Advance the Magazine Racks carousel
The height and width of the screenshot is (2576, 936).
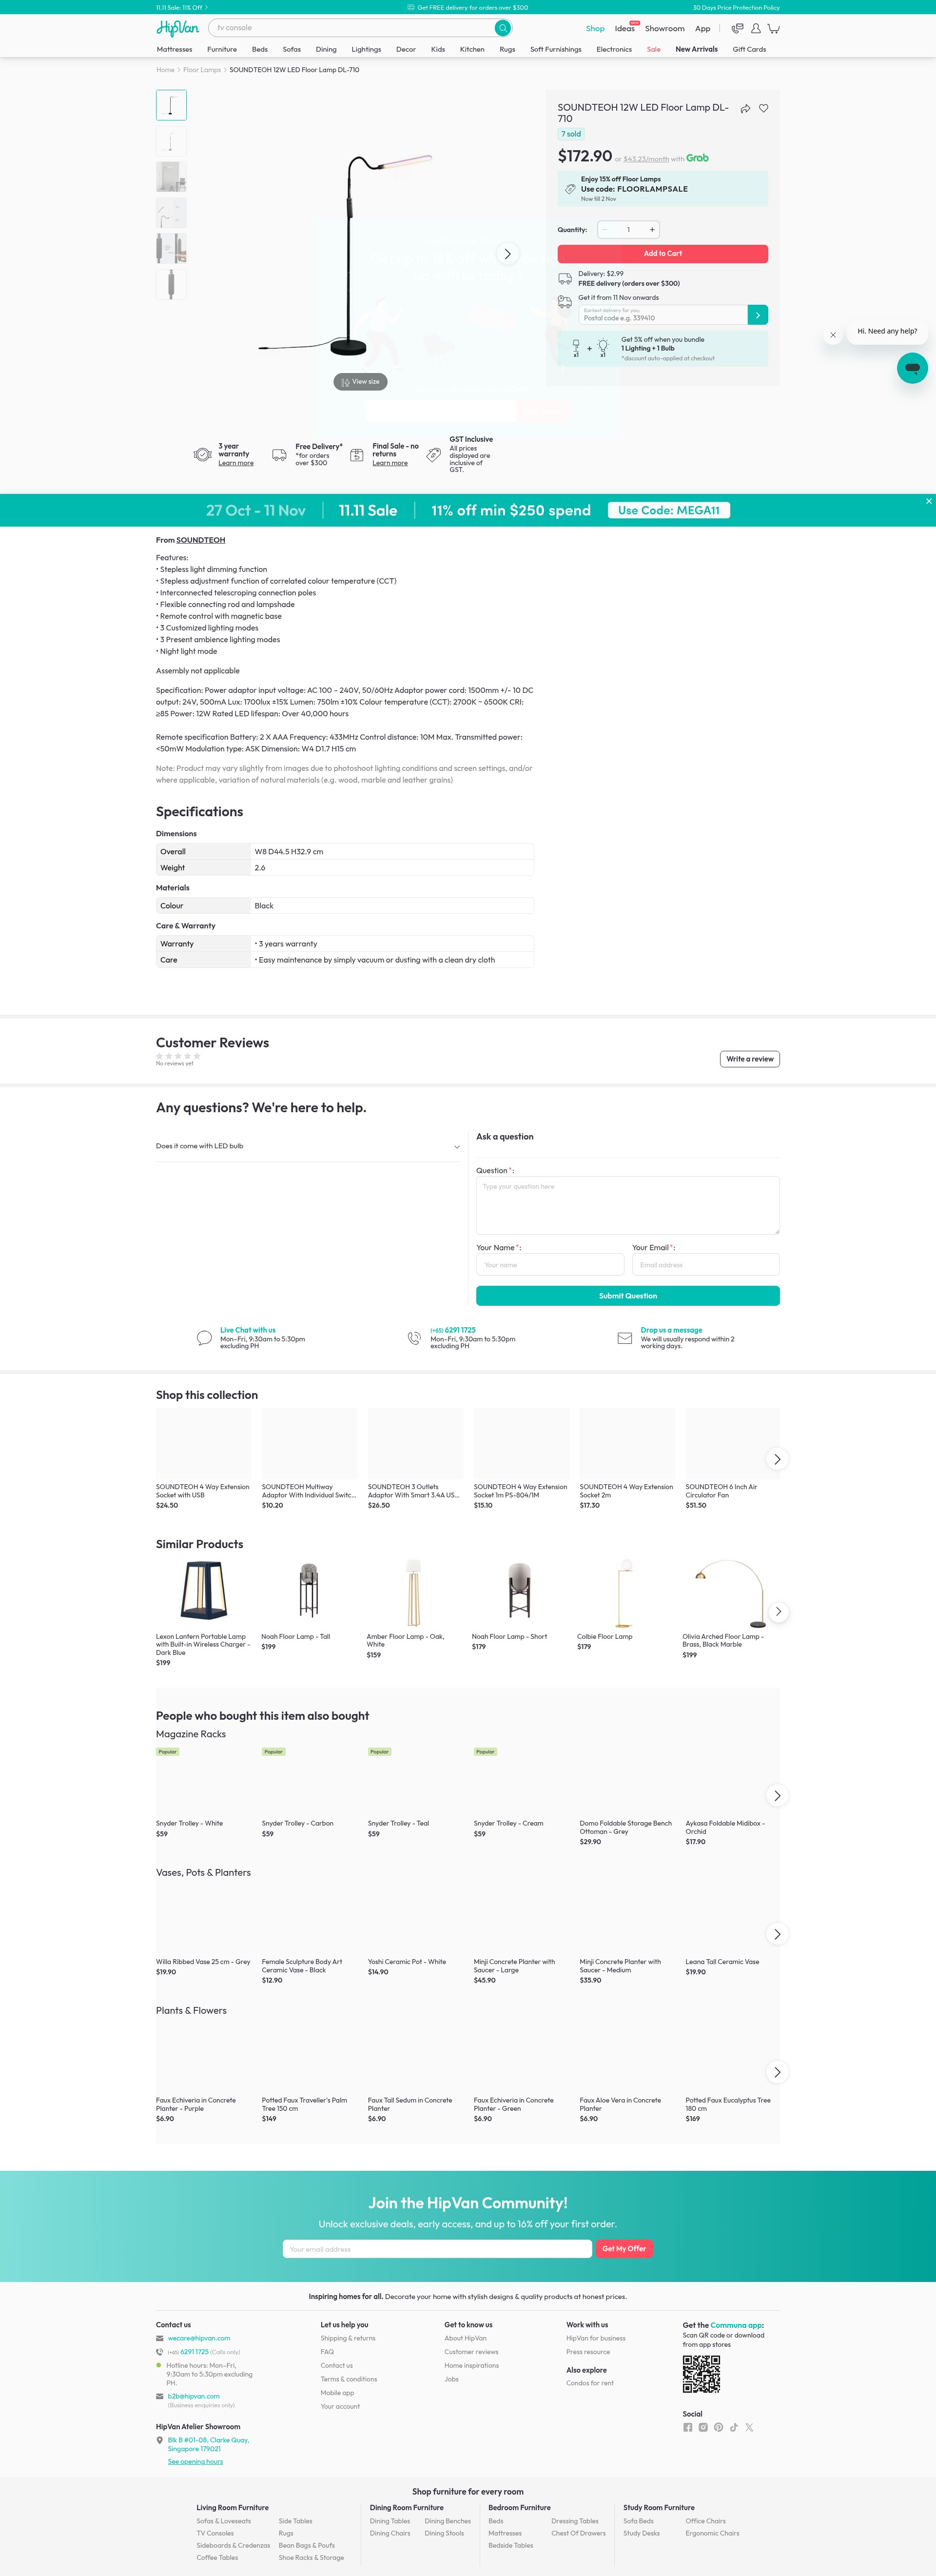(777, 1796)
